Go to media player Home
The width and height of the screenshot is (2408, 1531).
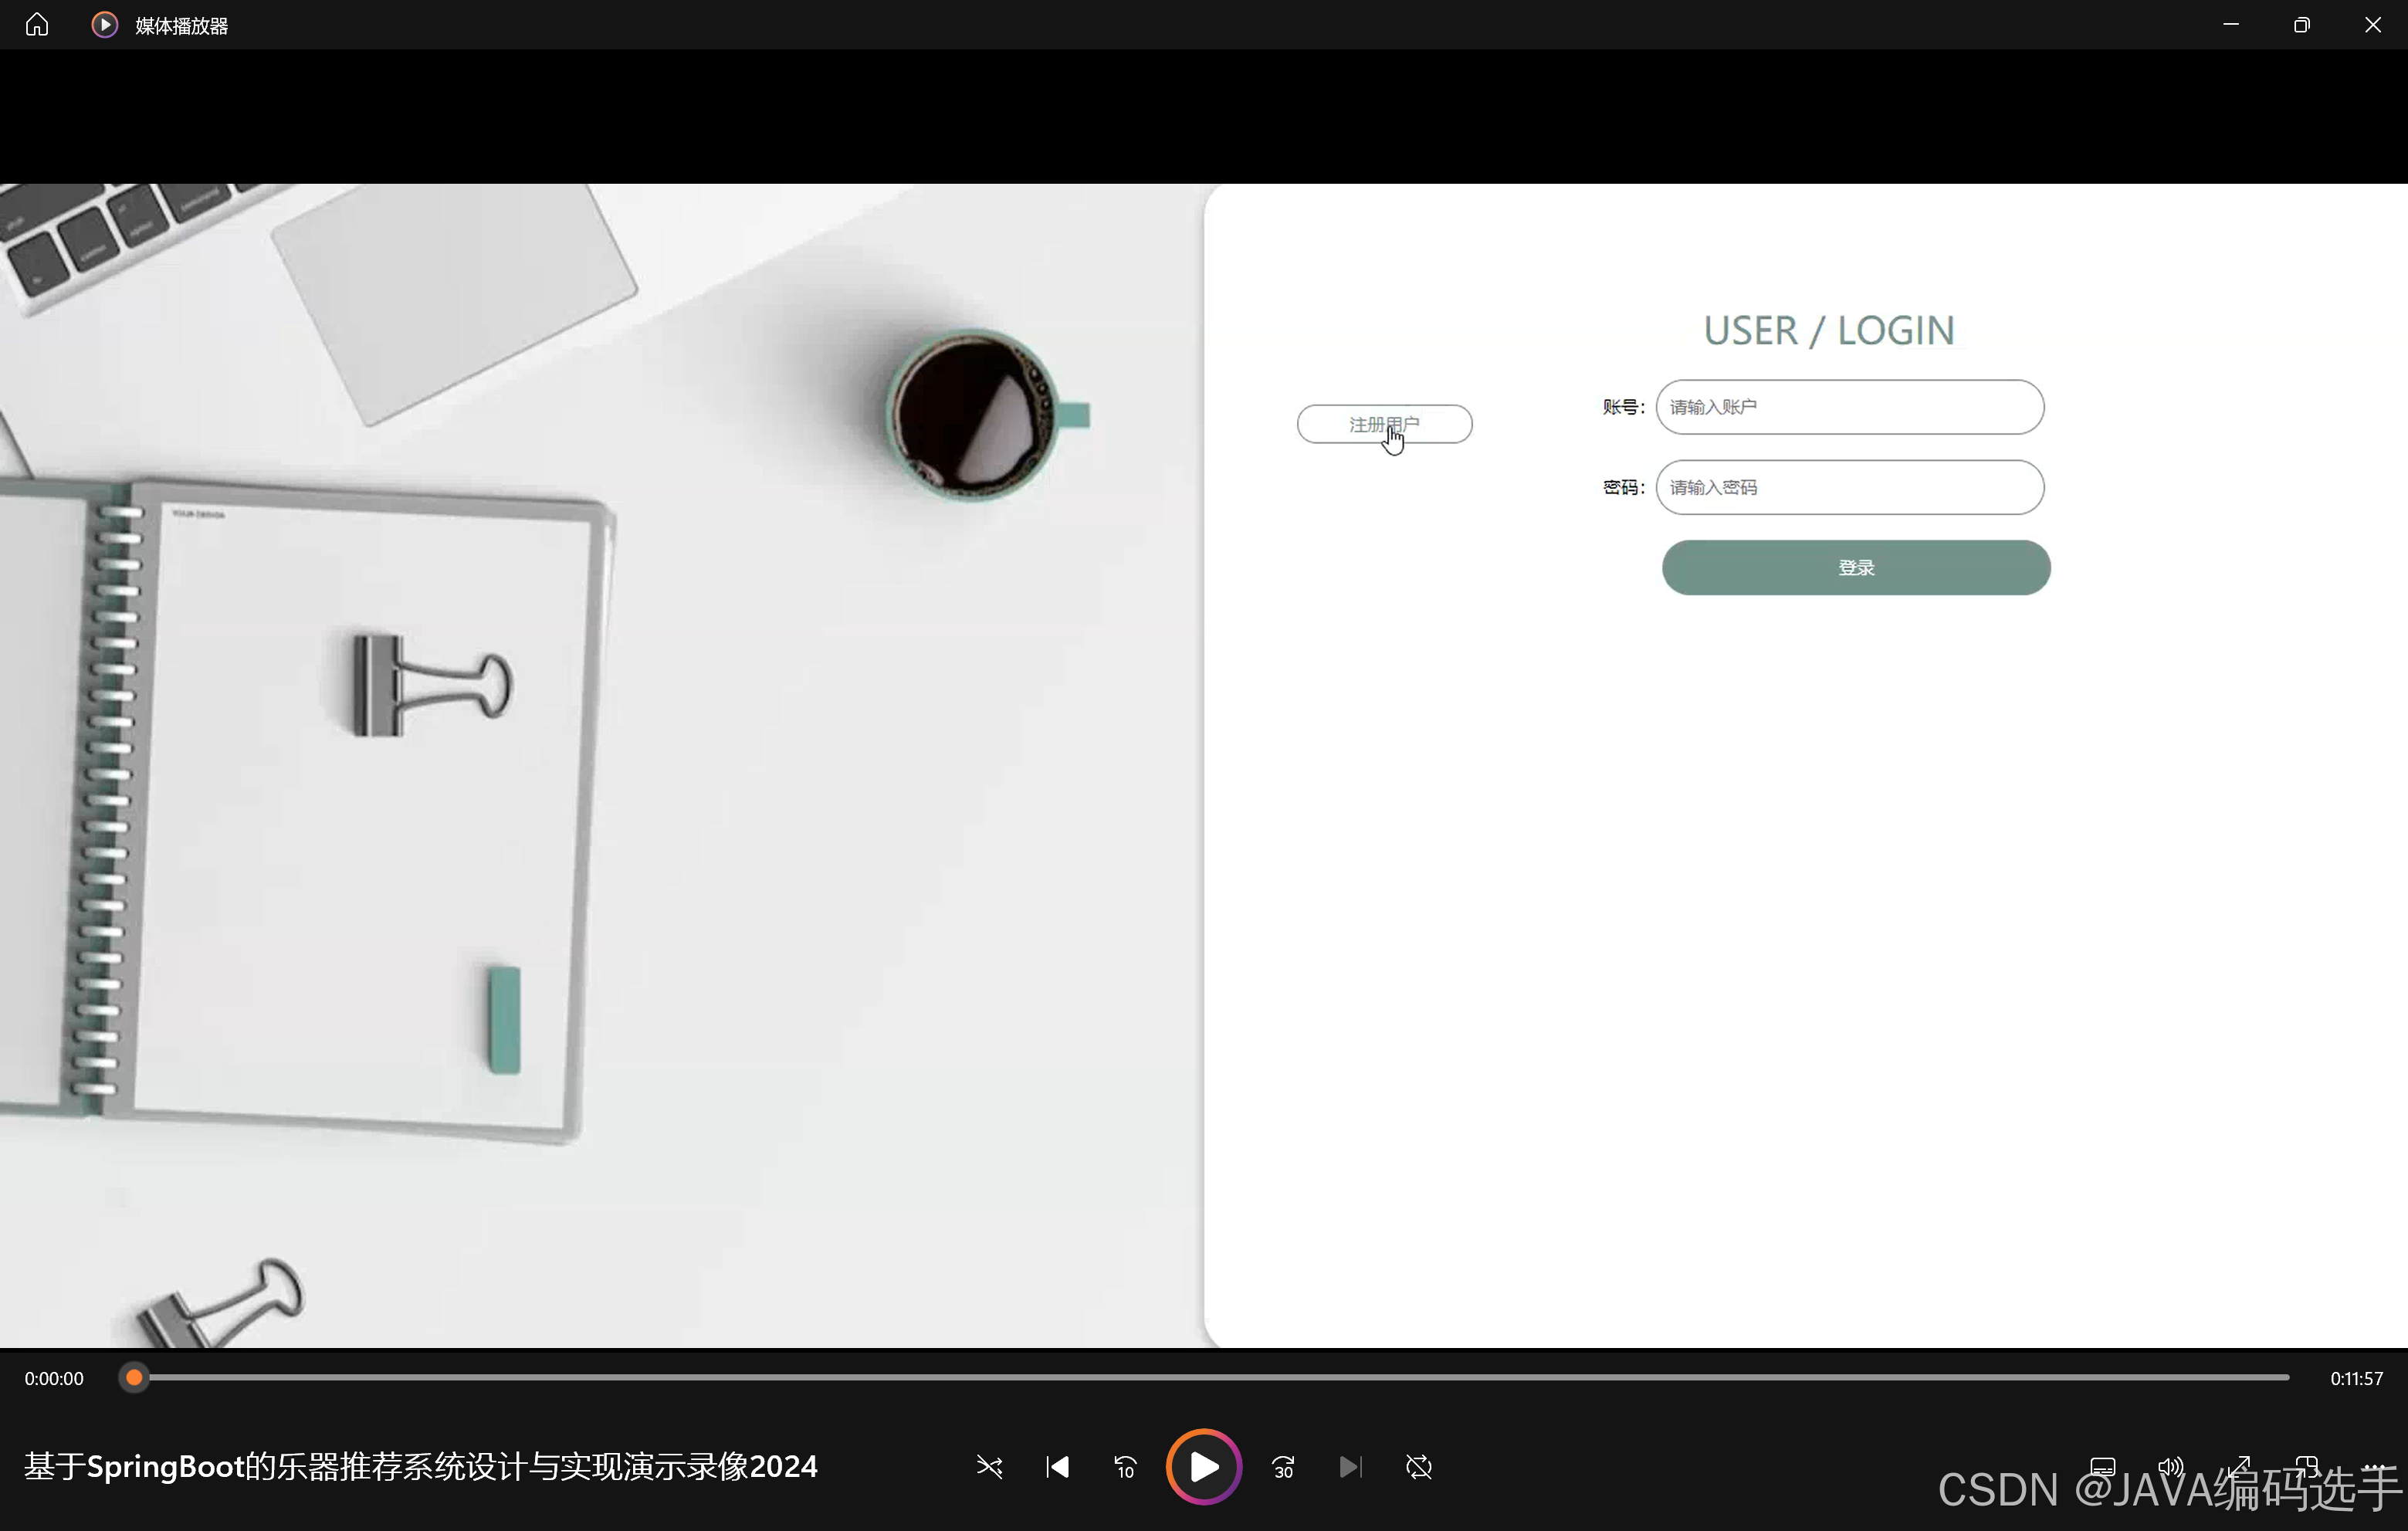coord(37,25)
